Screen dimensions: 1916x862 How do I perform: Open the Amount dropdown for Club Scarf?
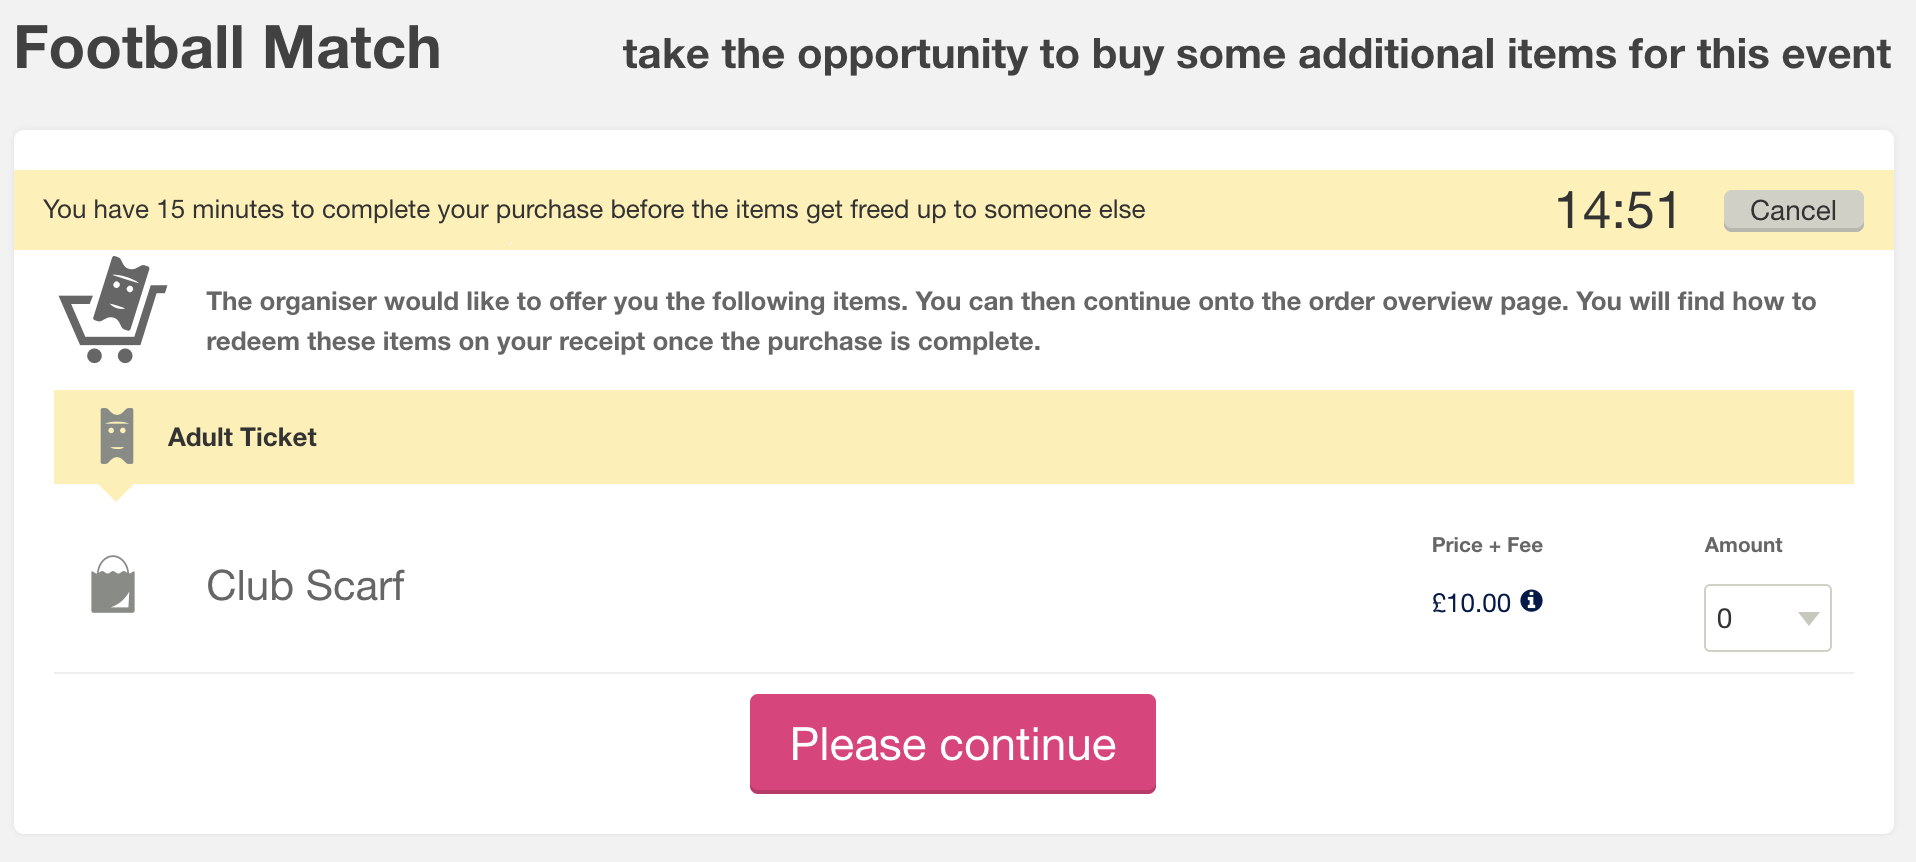1767,618
